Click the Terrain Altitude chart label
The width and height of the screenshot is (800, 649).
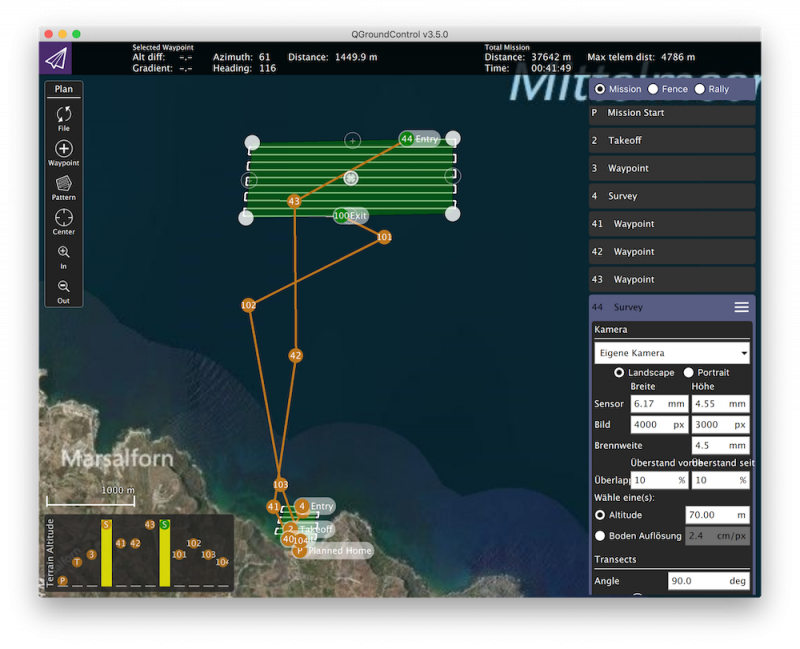(50, 553)
